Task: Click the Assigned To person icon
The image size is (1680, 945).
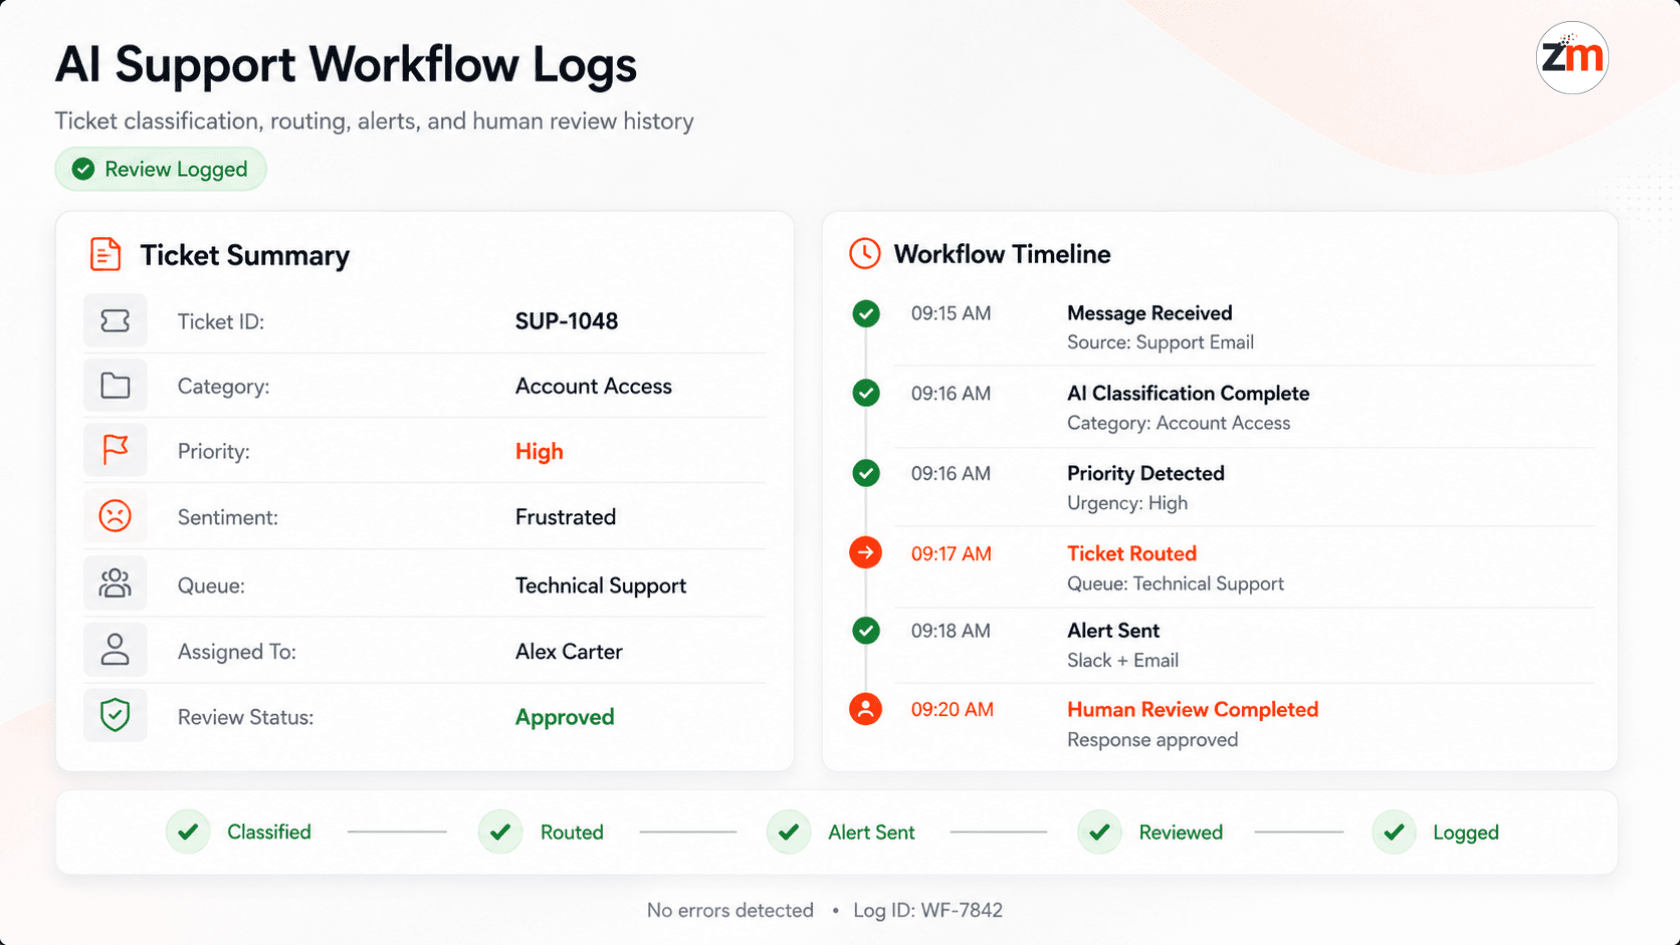Action: tap(115, 650)
